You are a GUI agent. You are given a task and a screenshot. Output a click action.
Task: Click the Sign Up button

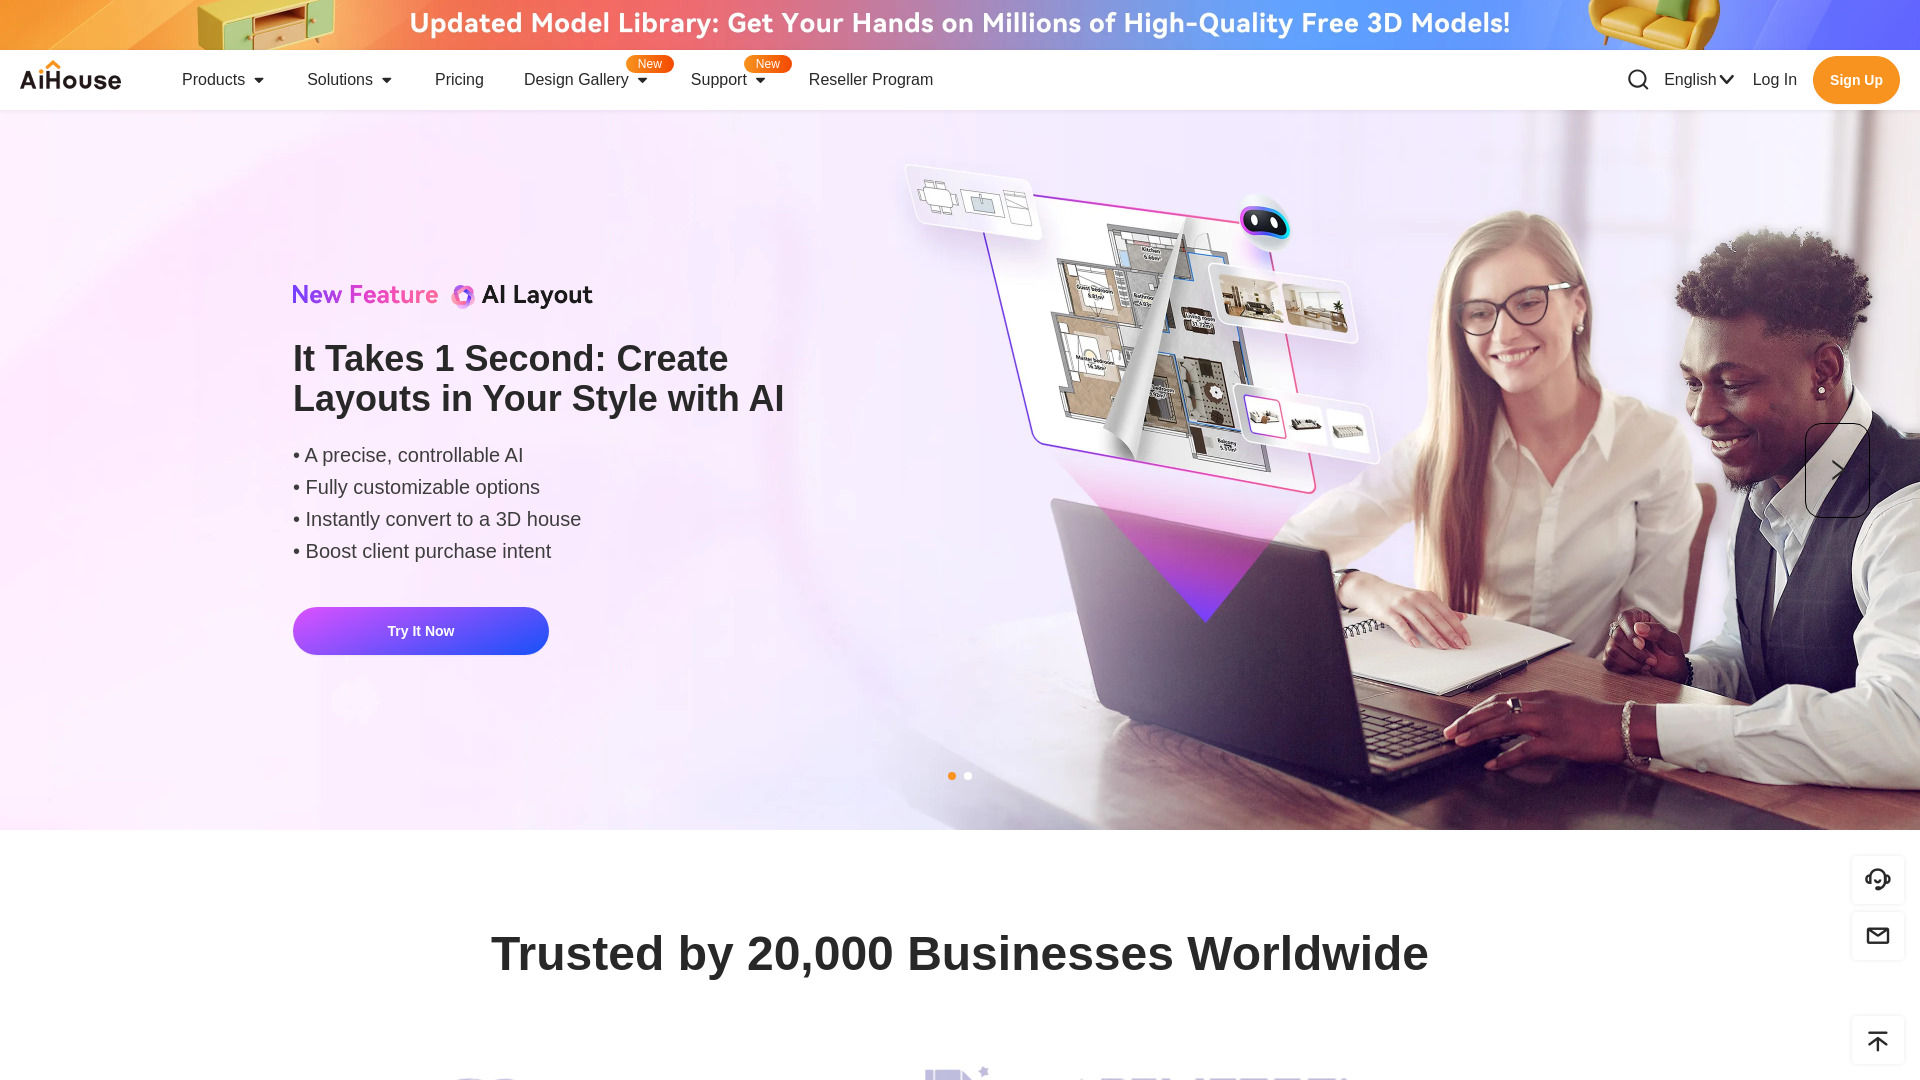click(1855, 79)
